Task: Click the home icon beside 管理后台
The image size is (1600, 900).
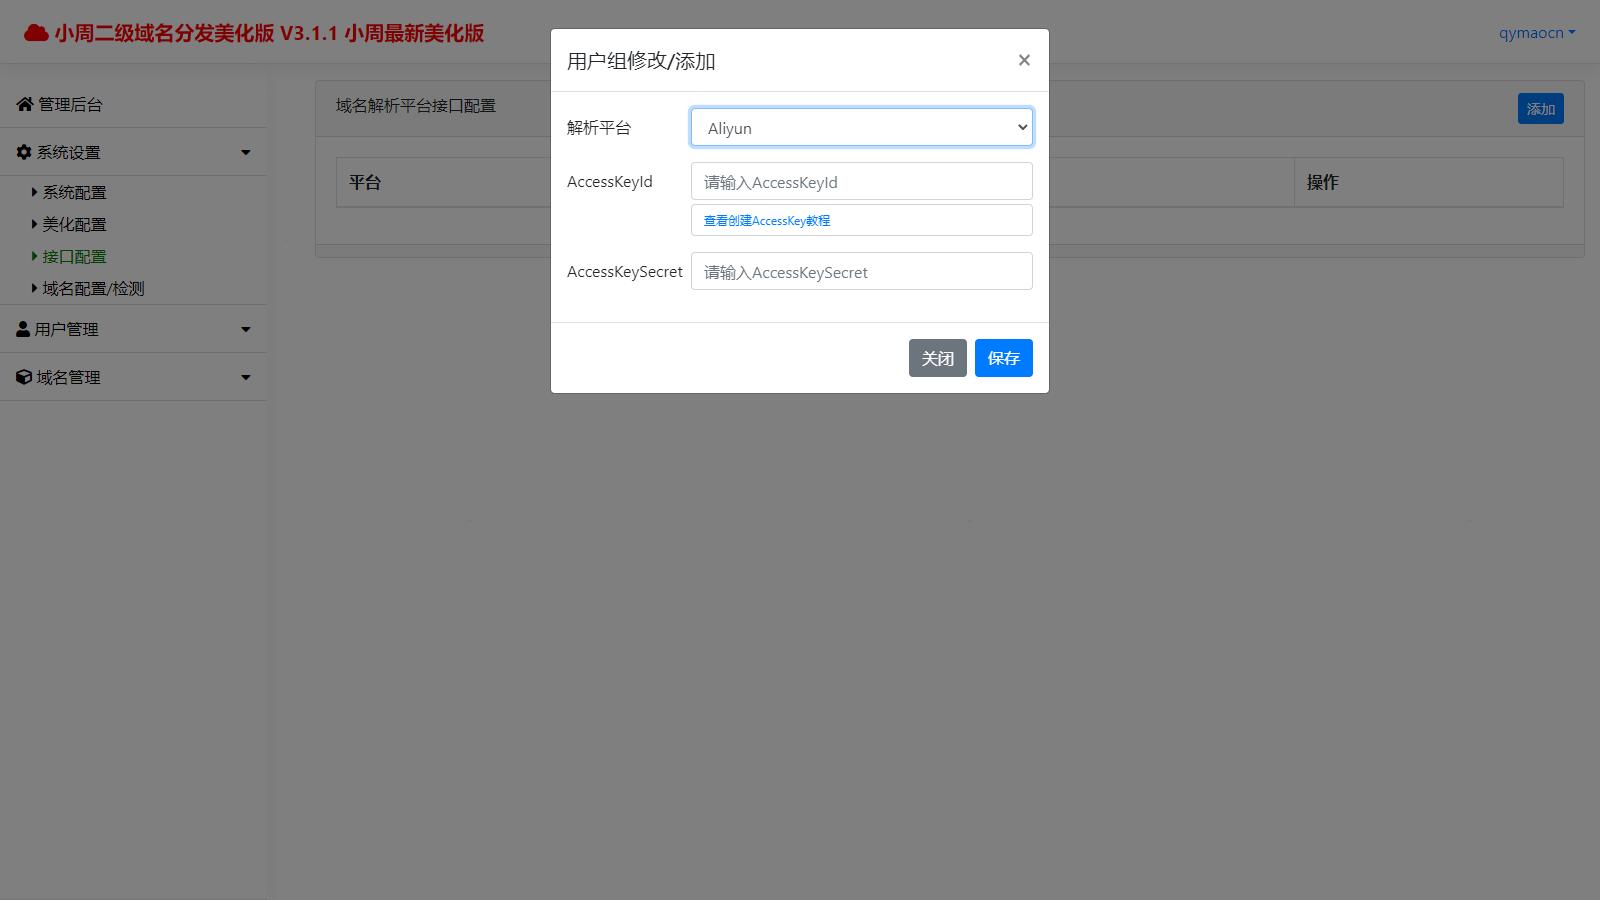Action: click(25, 104)
